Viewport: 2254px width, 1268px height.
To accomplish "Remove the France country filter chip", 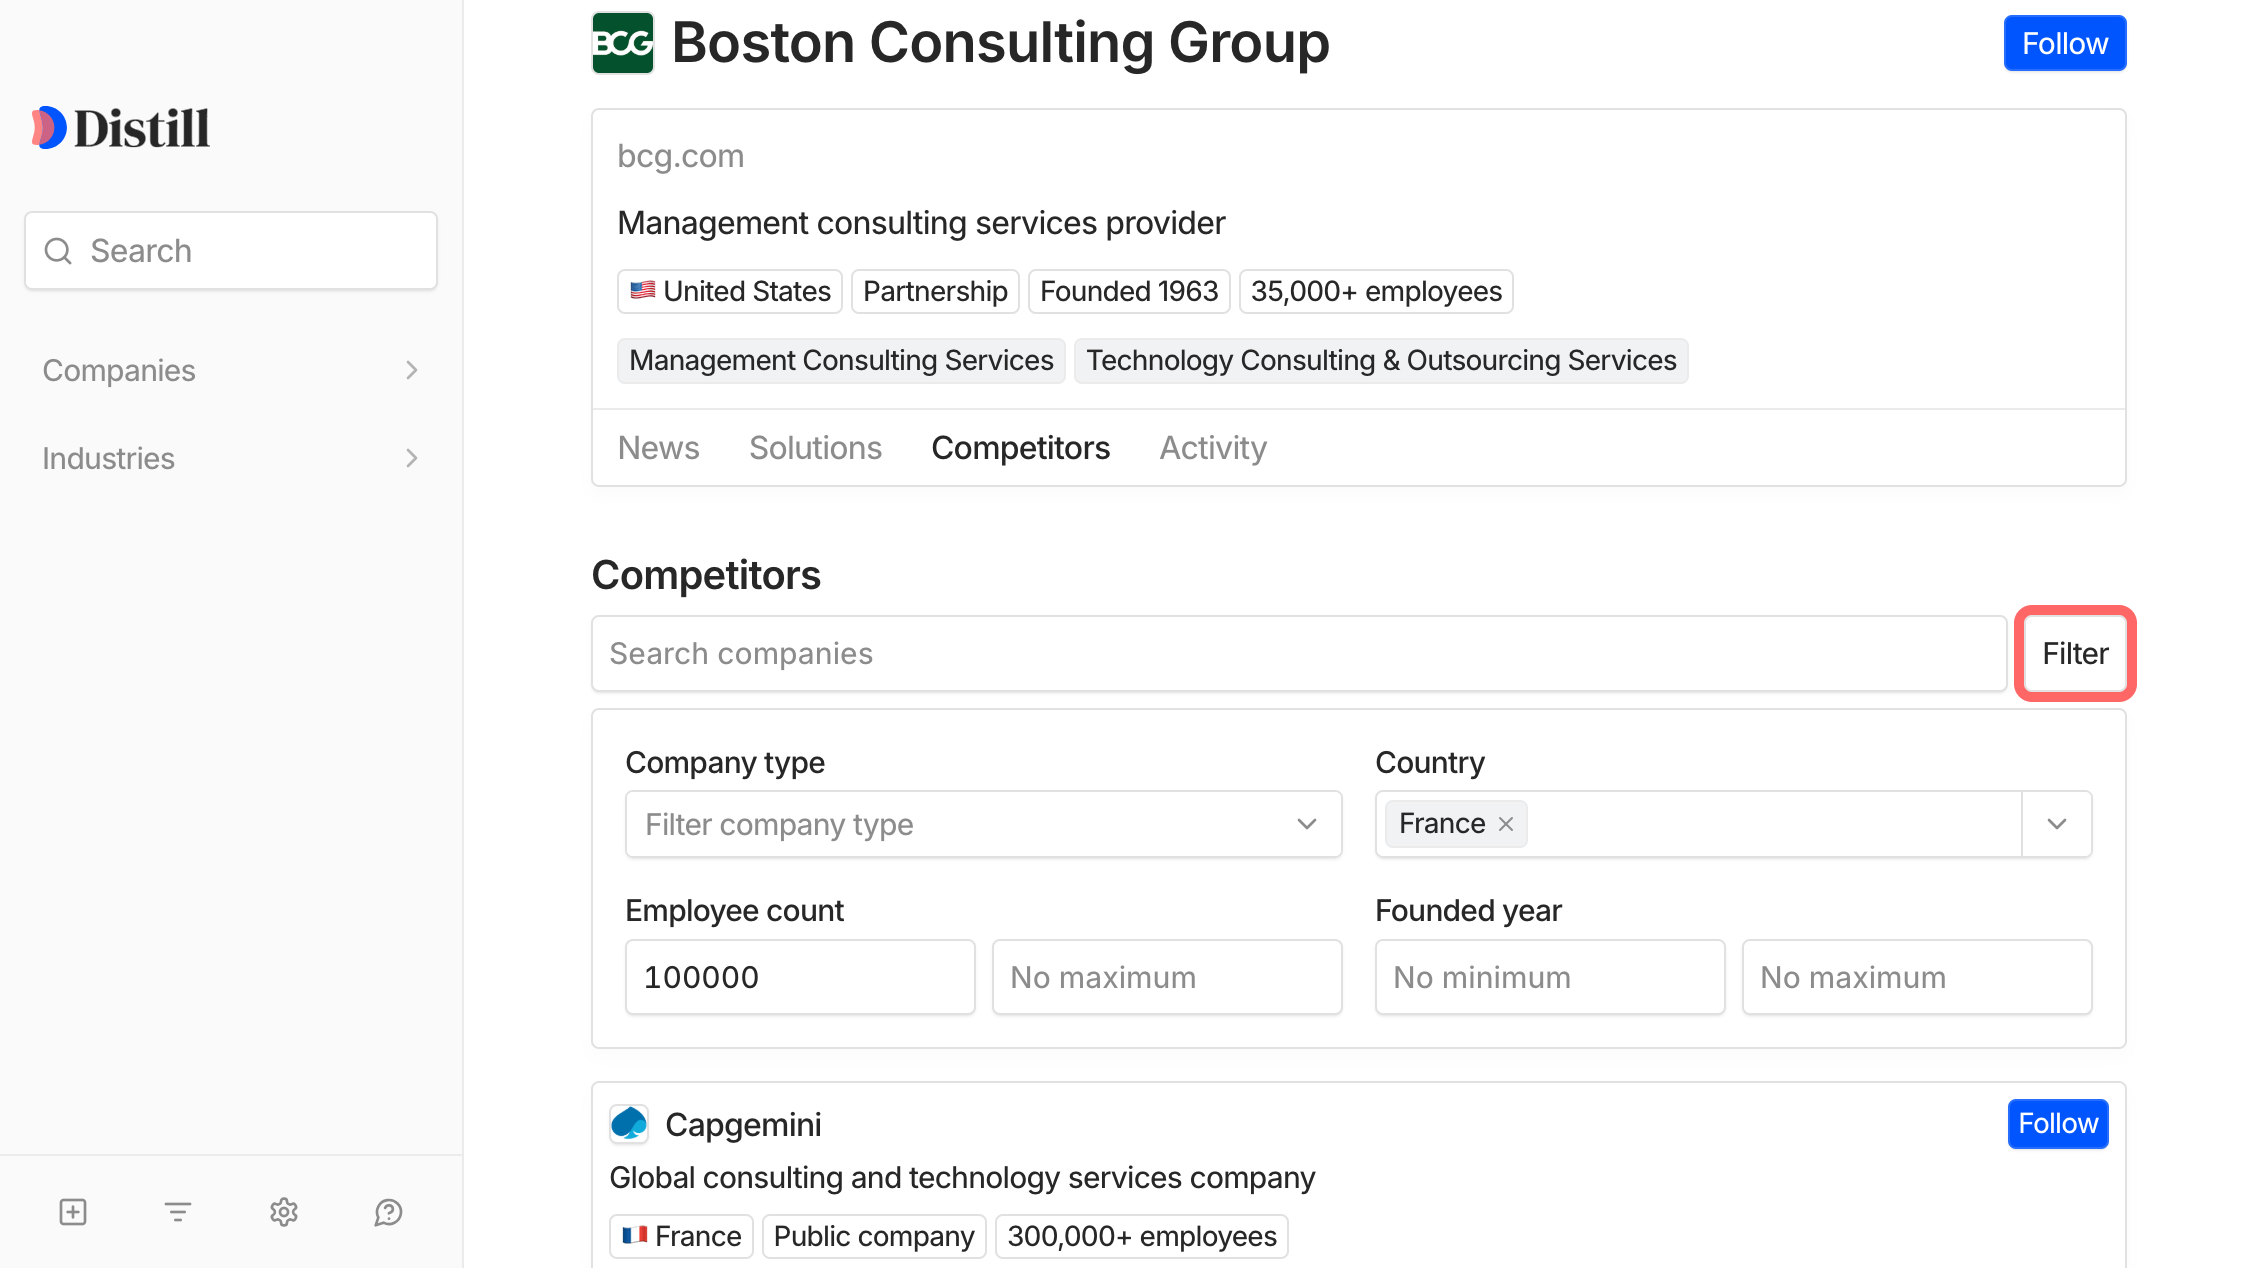I will (1506, 824).
